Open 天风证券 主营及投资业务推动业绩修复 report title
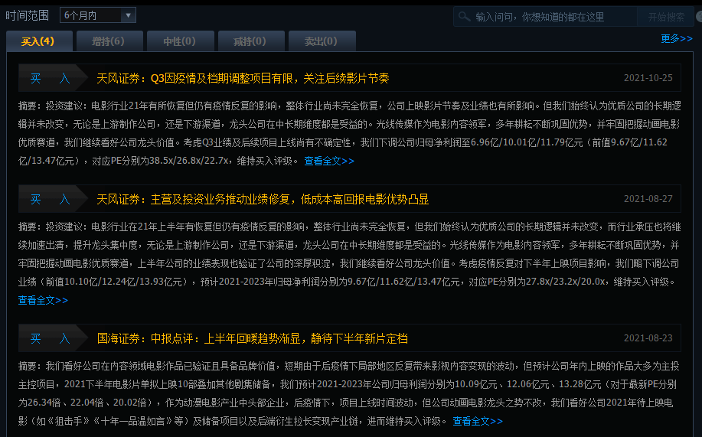This screenshot has height=437, width=702. 262,199
